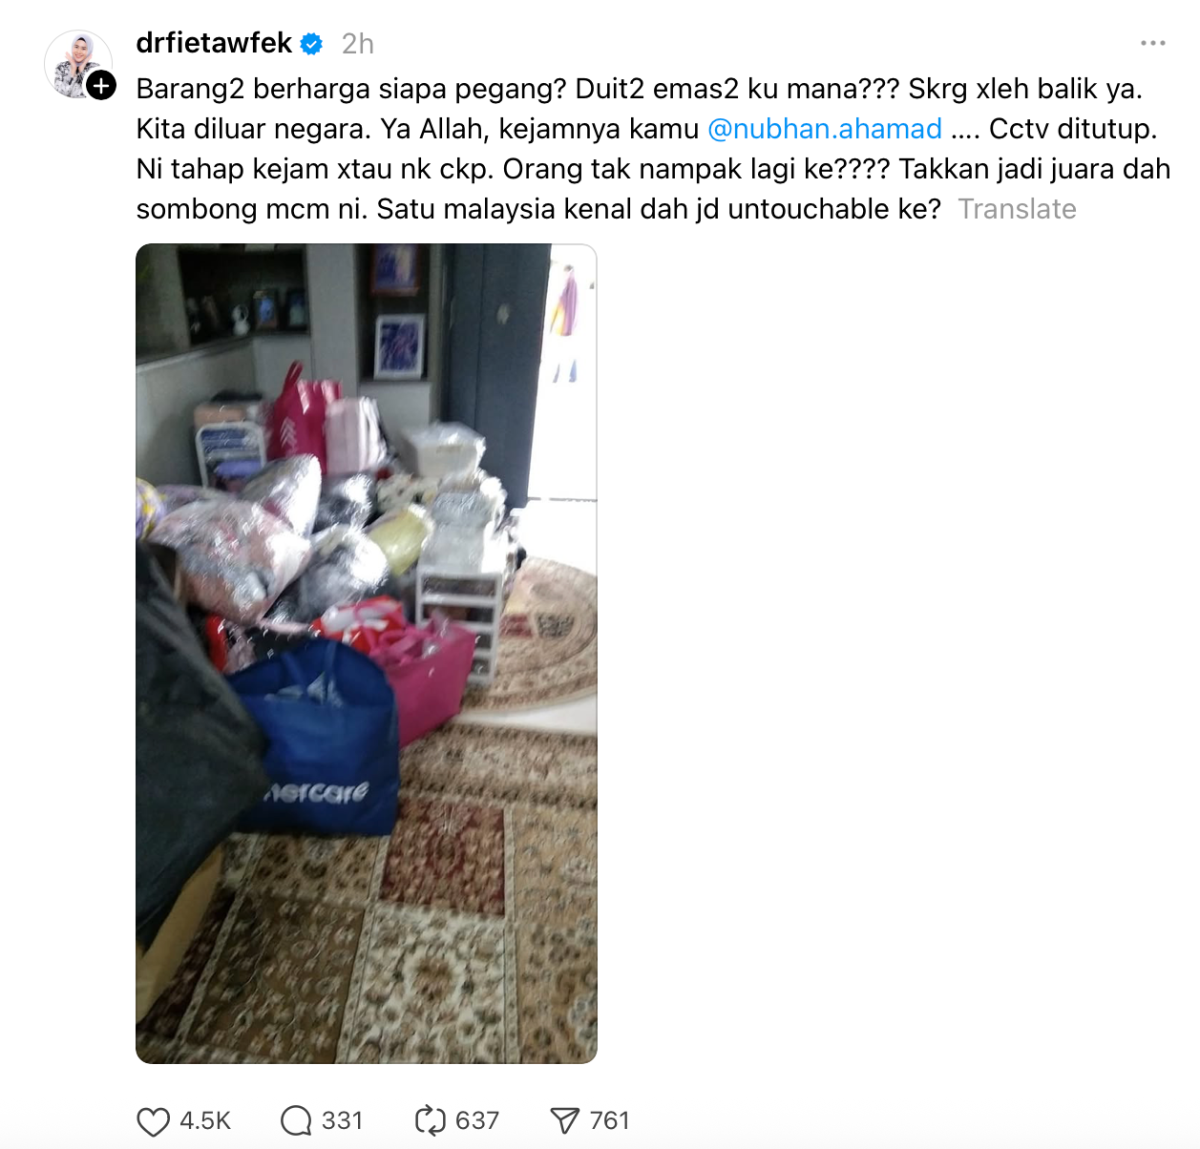Open the 2h timestamp

coord(358,44)
